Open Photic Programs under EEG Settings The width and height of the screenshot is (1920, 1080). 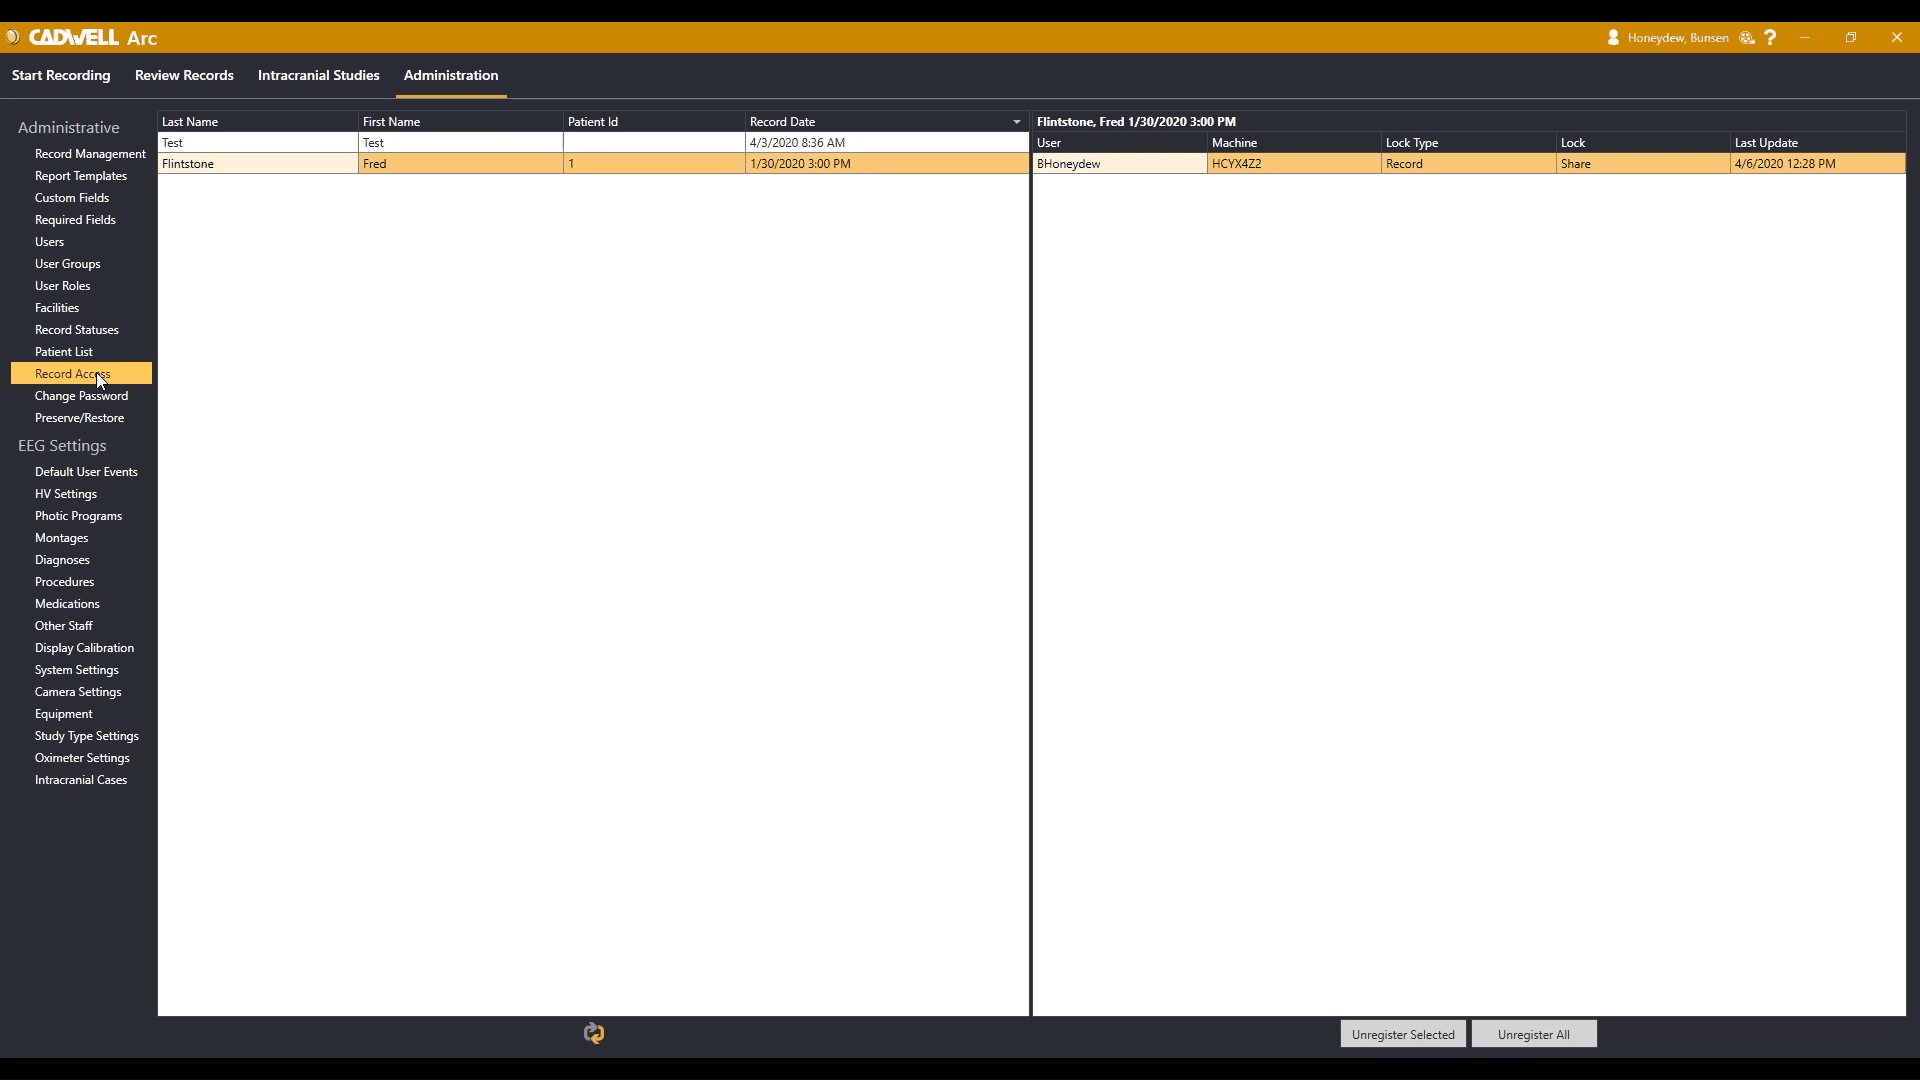(x=78, y=515)
